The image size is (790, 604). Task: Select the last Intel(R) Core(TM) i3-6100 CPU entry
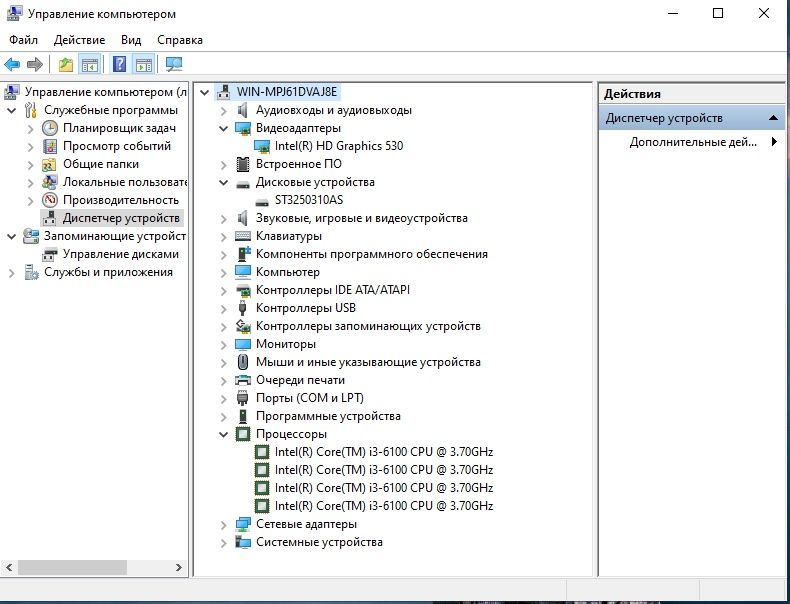click(x=383, y=506)
